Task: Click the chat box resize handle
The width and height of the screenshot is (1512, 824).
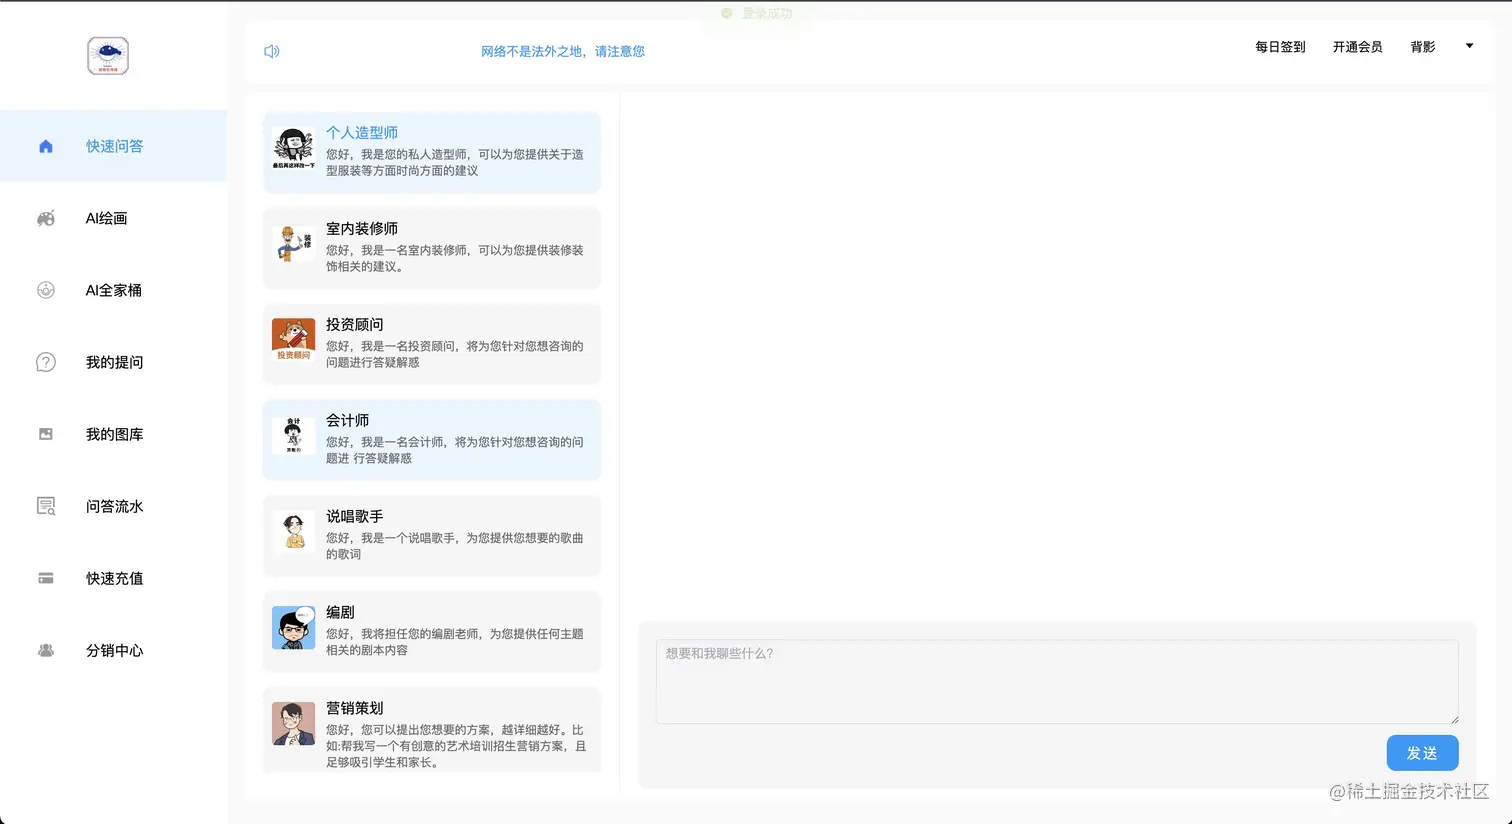Action: (1454, 719)
